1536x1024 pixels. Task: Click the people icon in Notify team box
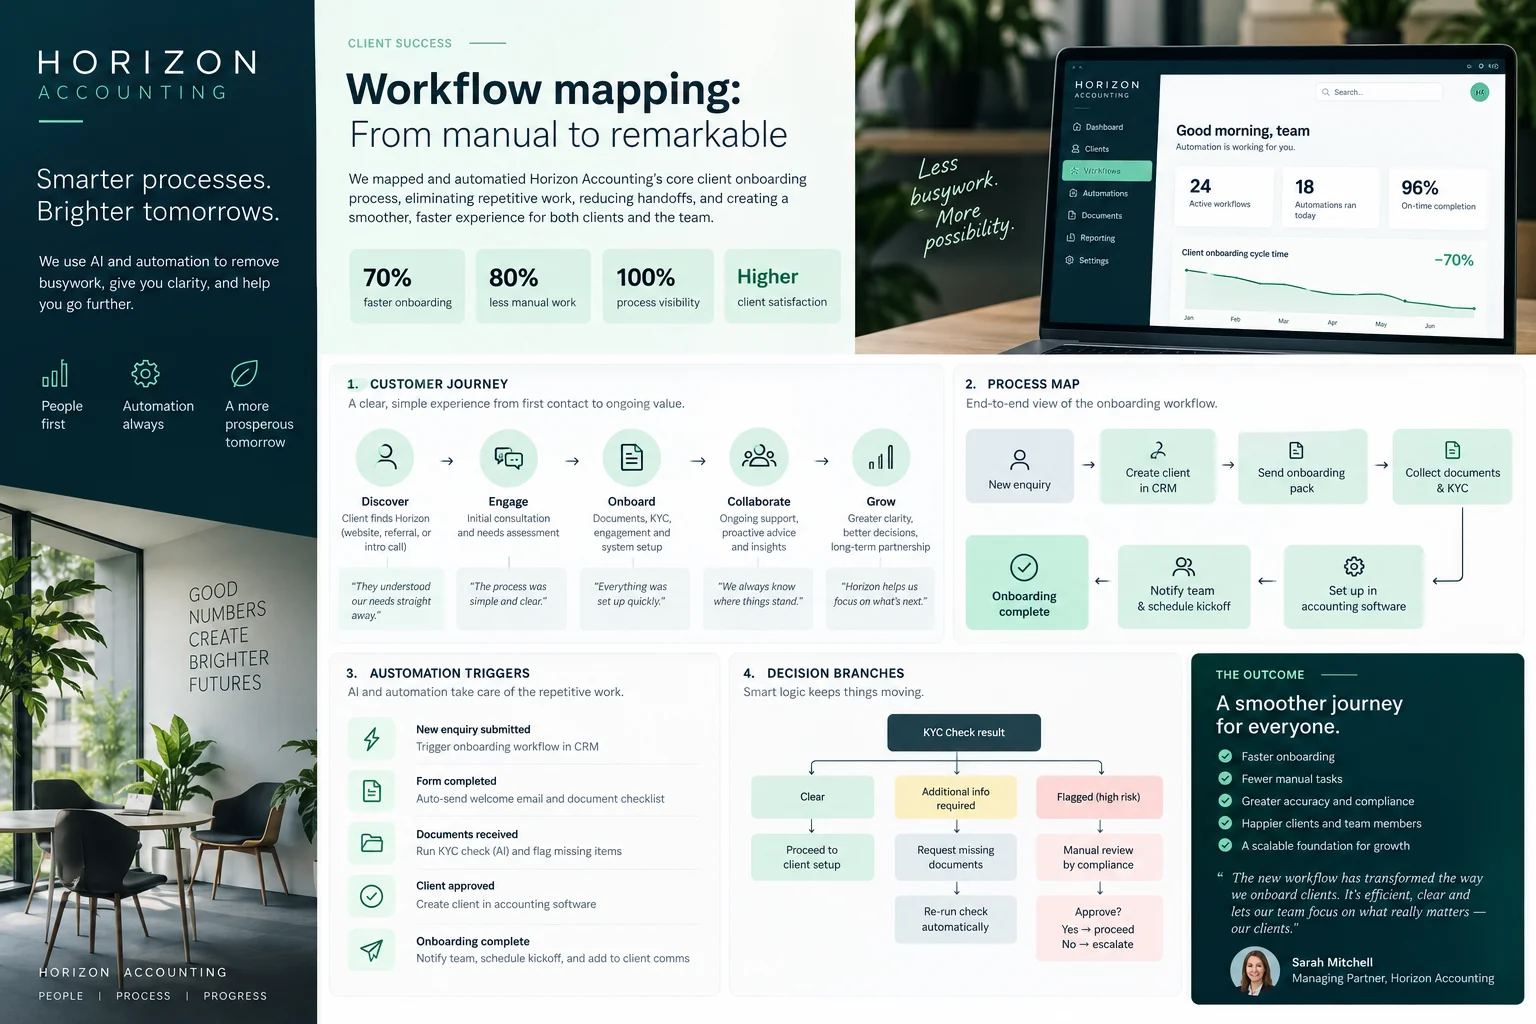1184,567
